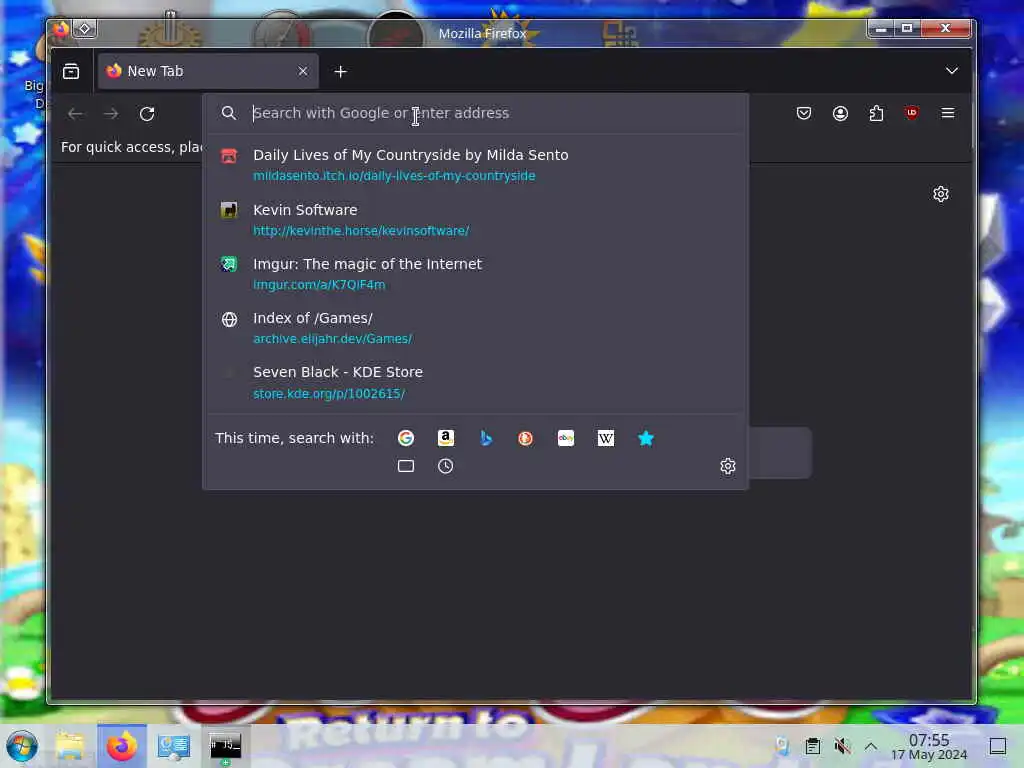Open Daily Lives of My Countryside suggestion
The image size is (1024, 768).
pos(476,165)
